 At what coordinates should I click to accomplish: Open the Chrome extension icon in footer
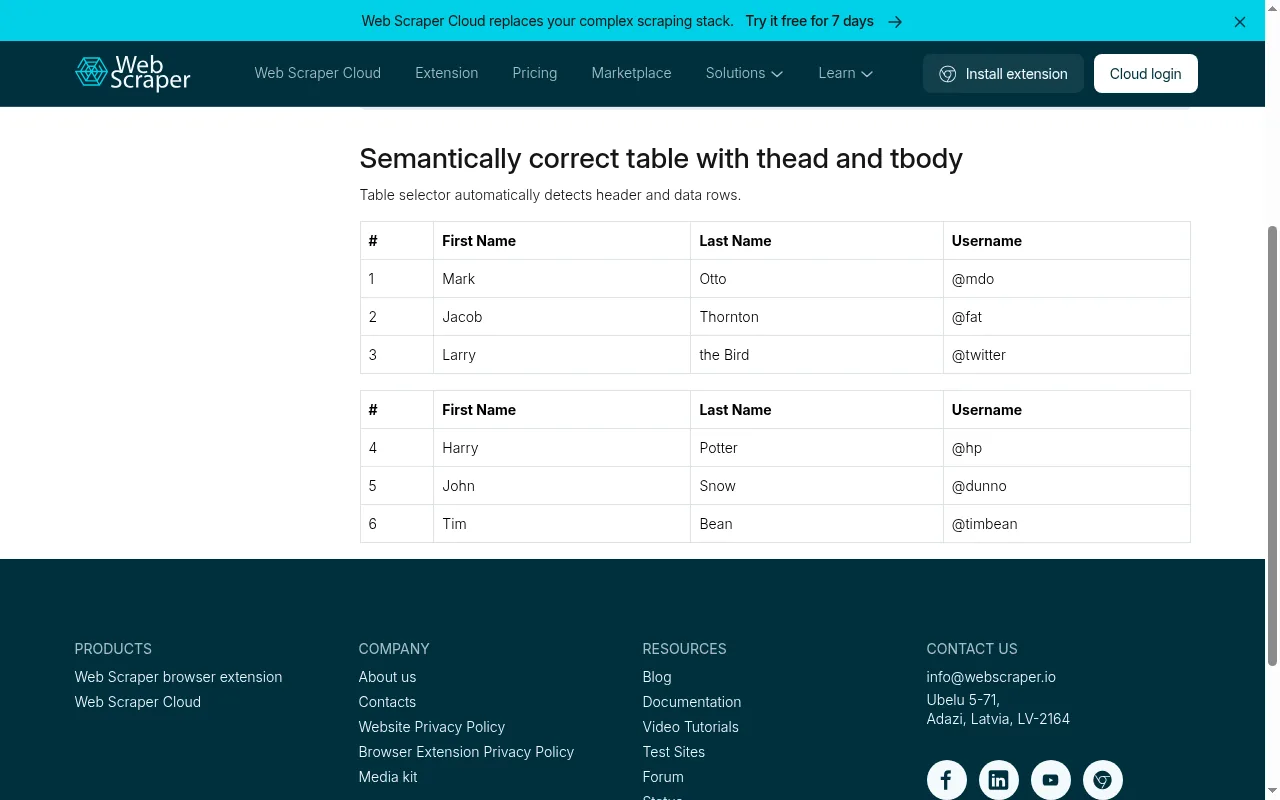tap(1102, 780)
